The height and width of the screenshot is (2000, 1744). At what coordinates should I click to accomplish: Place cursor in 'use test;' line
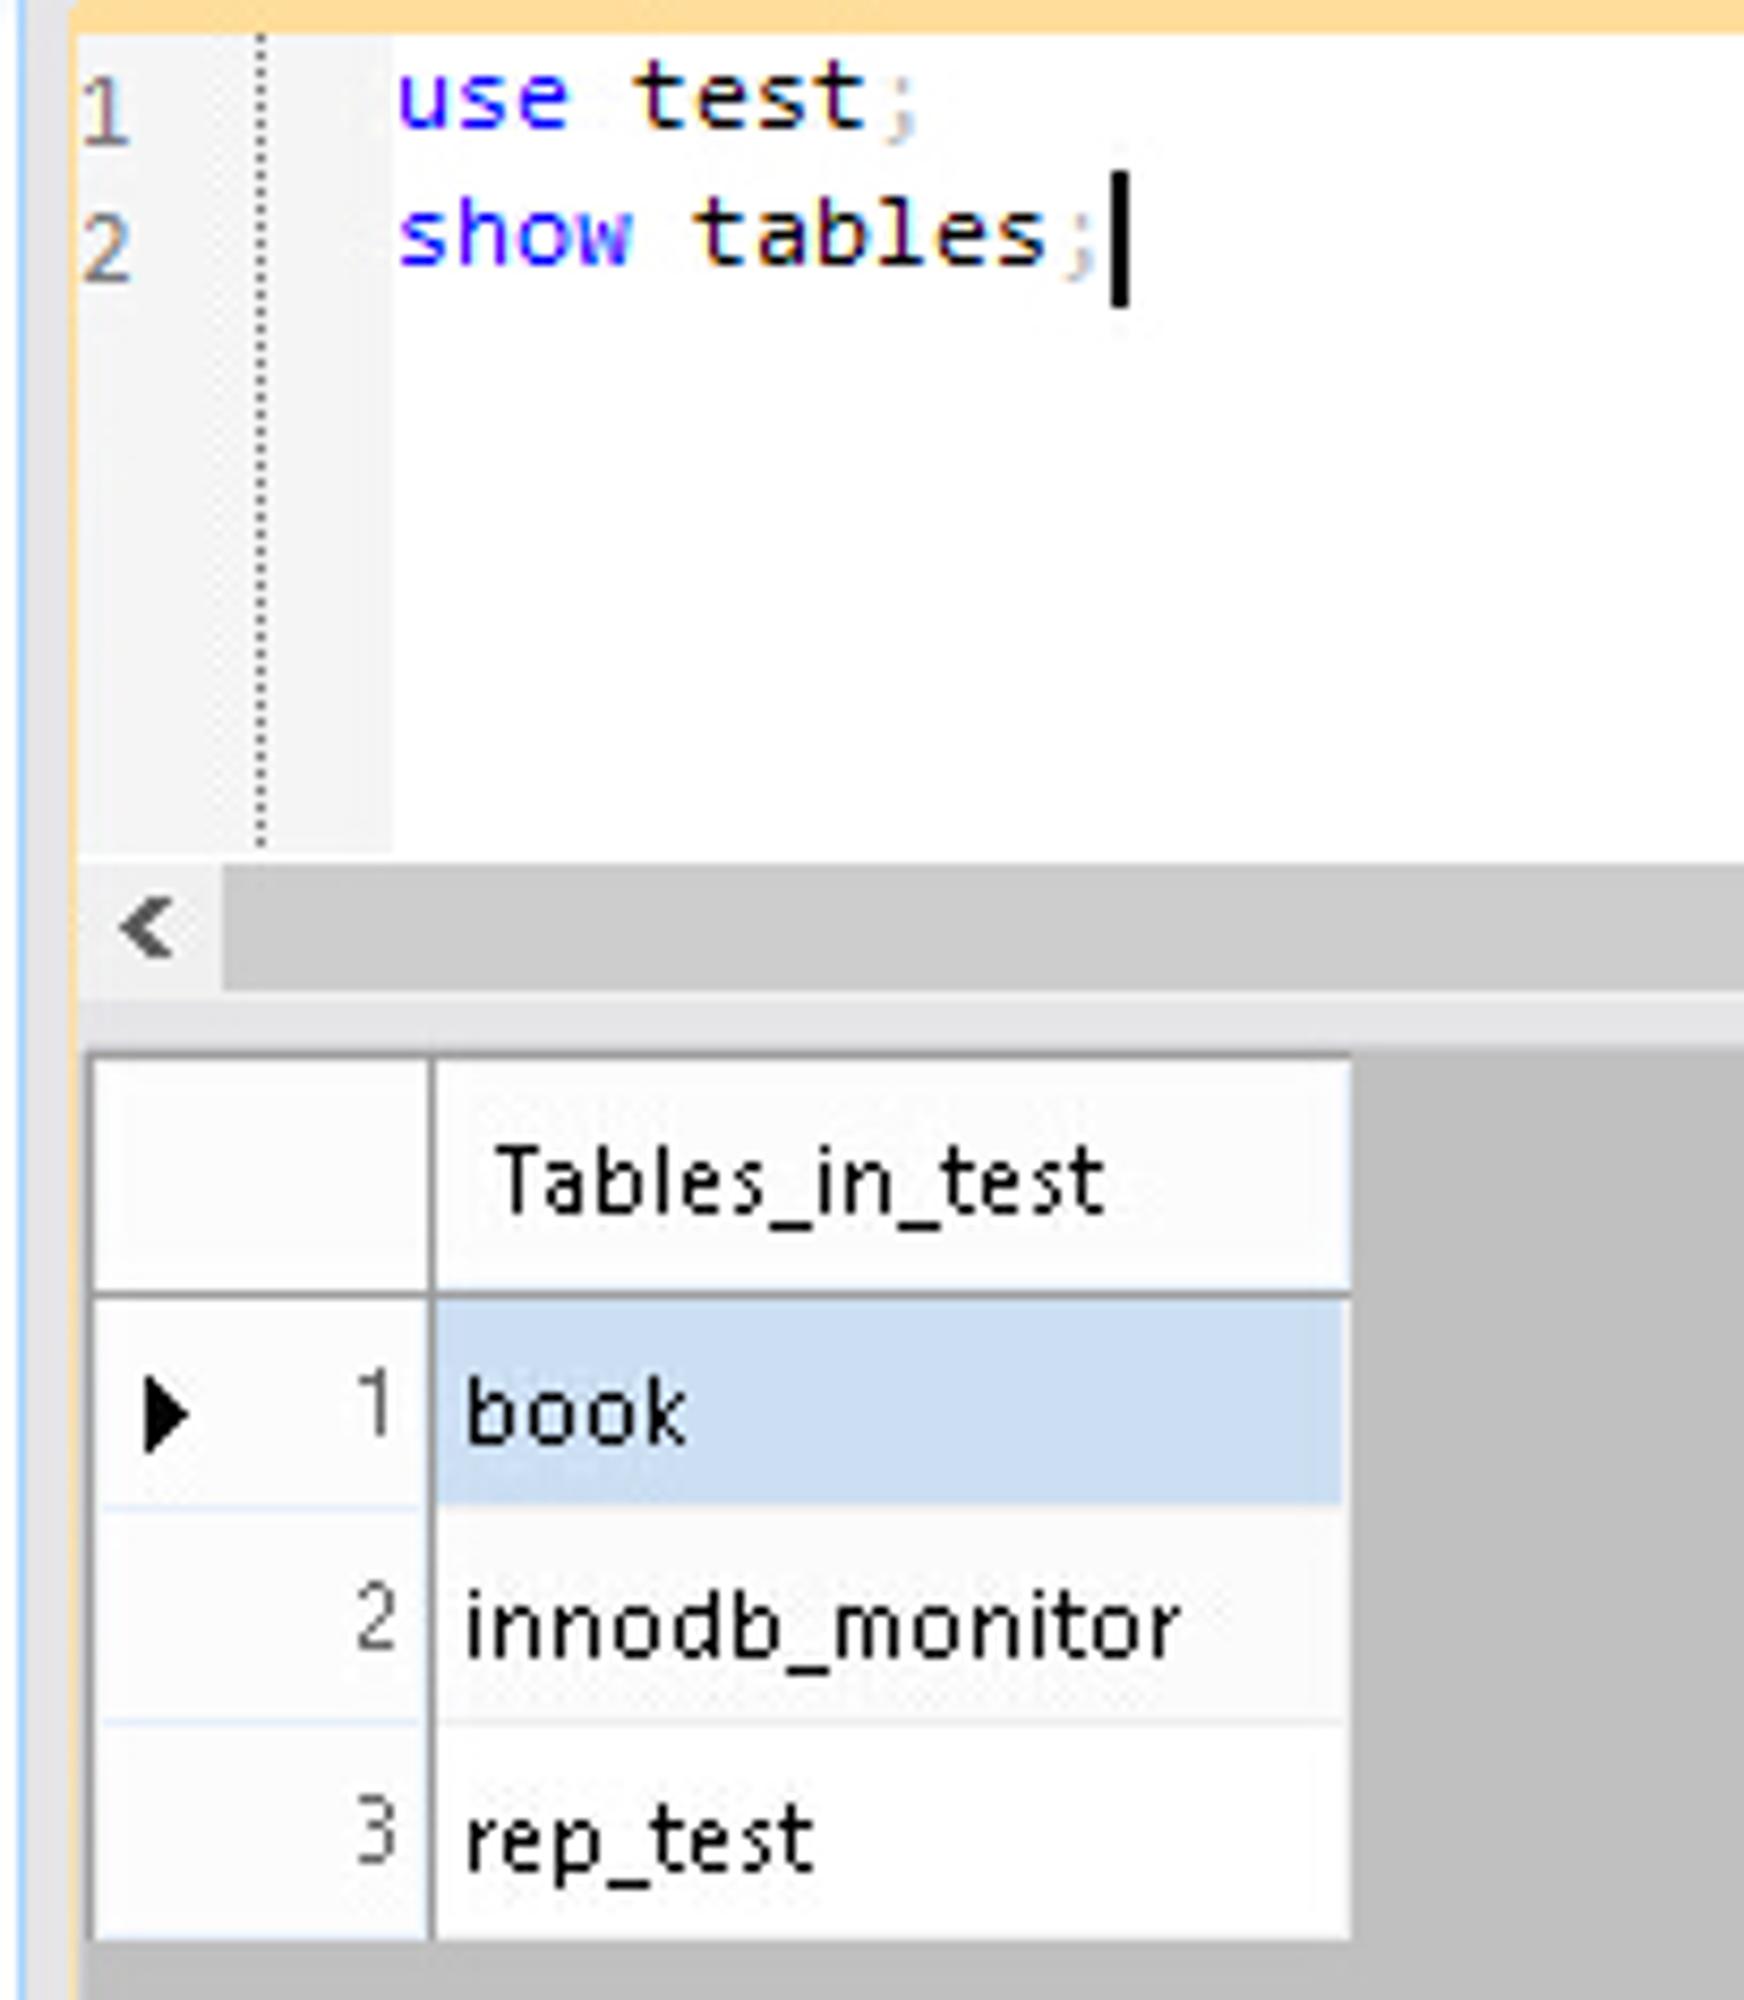656,97
